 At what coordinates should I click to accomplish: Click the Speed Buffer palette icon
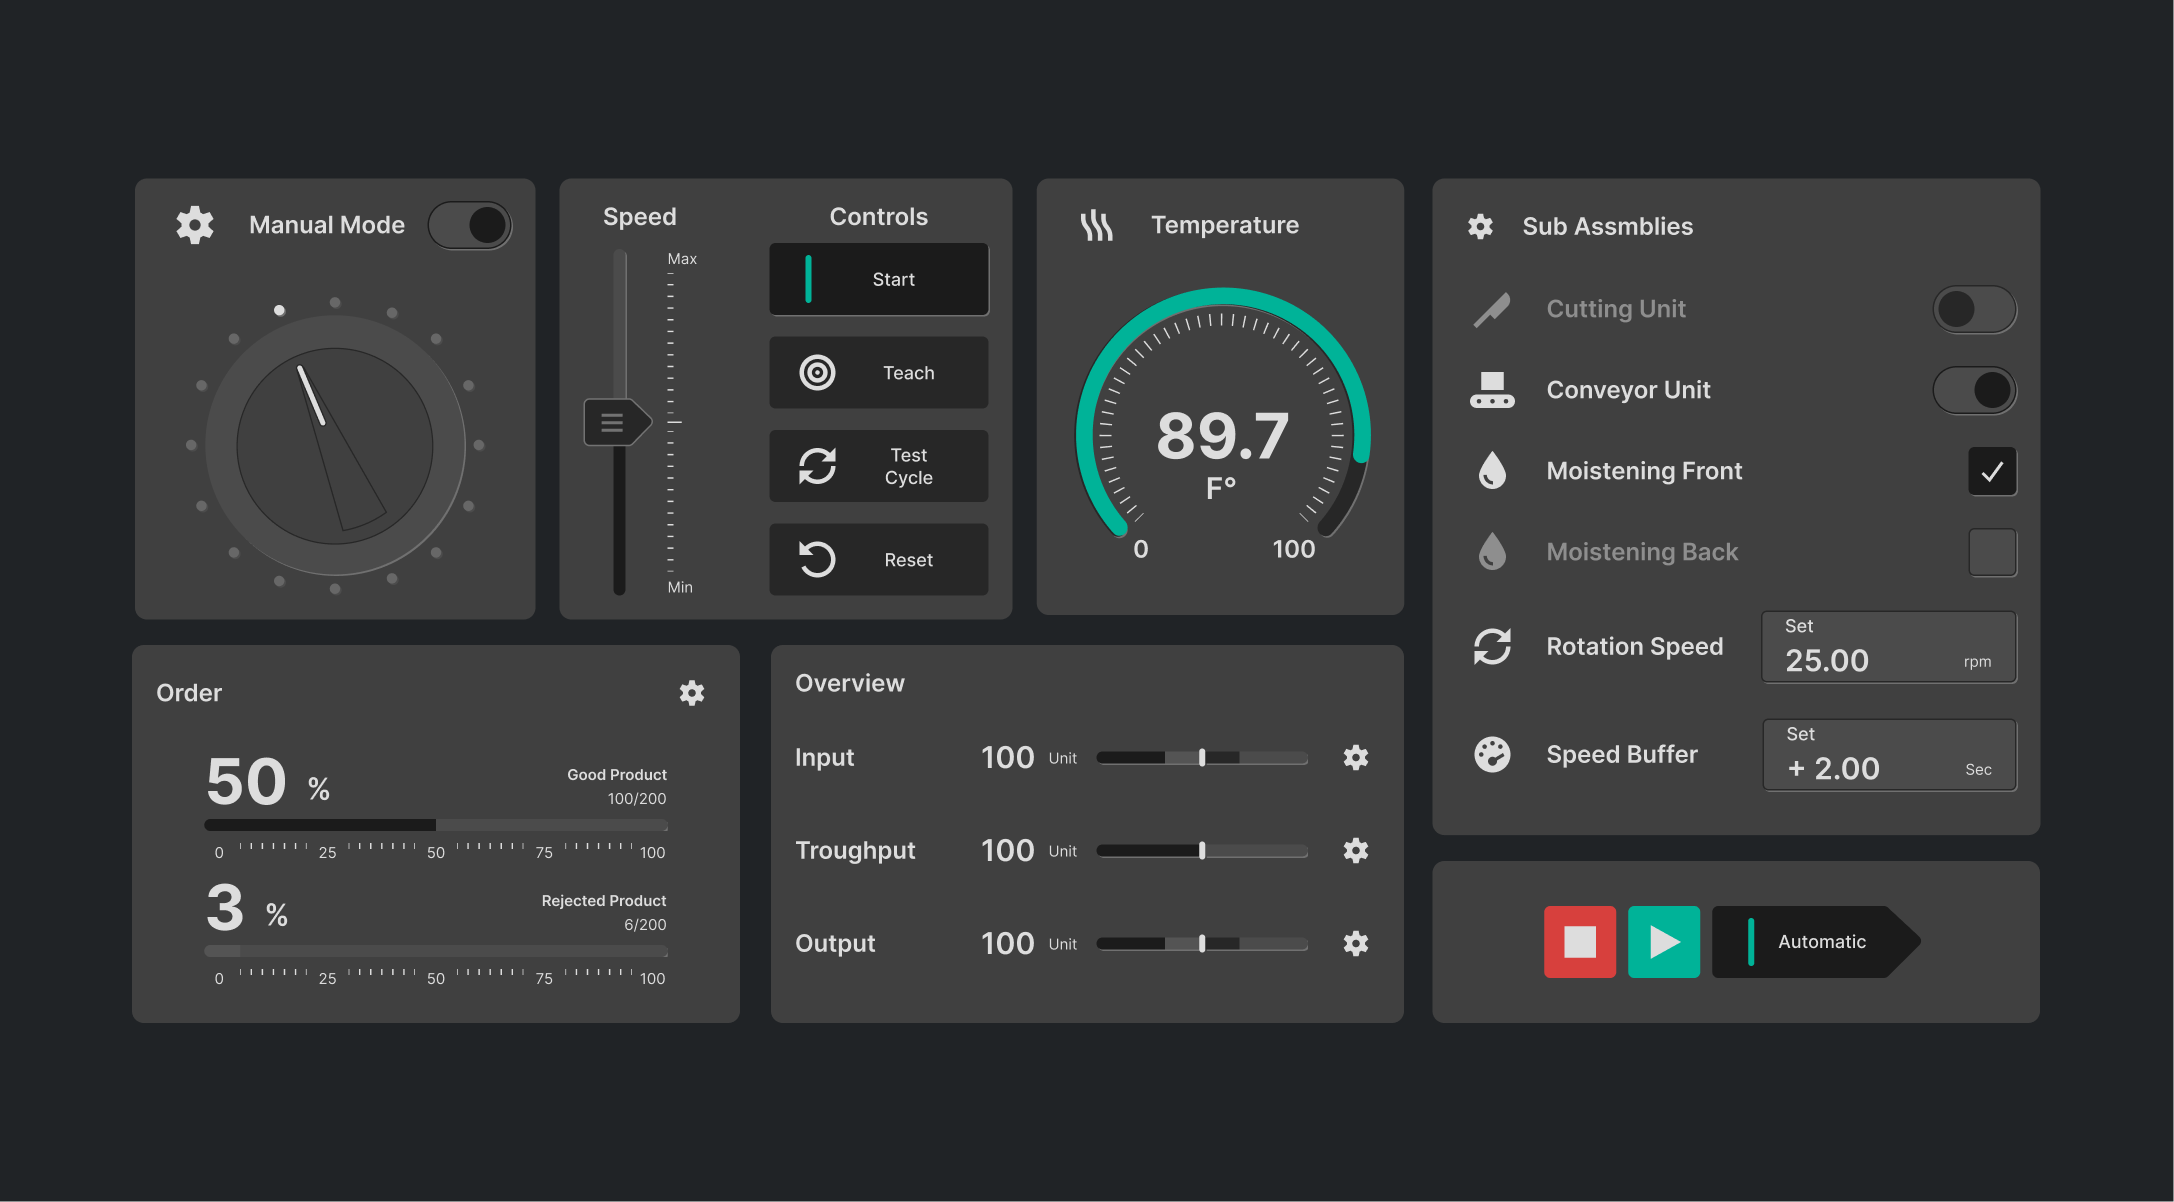pyautogui.click(x=1492, y=755)
